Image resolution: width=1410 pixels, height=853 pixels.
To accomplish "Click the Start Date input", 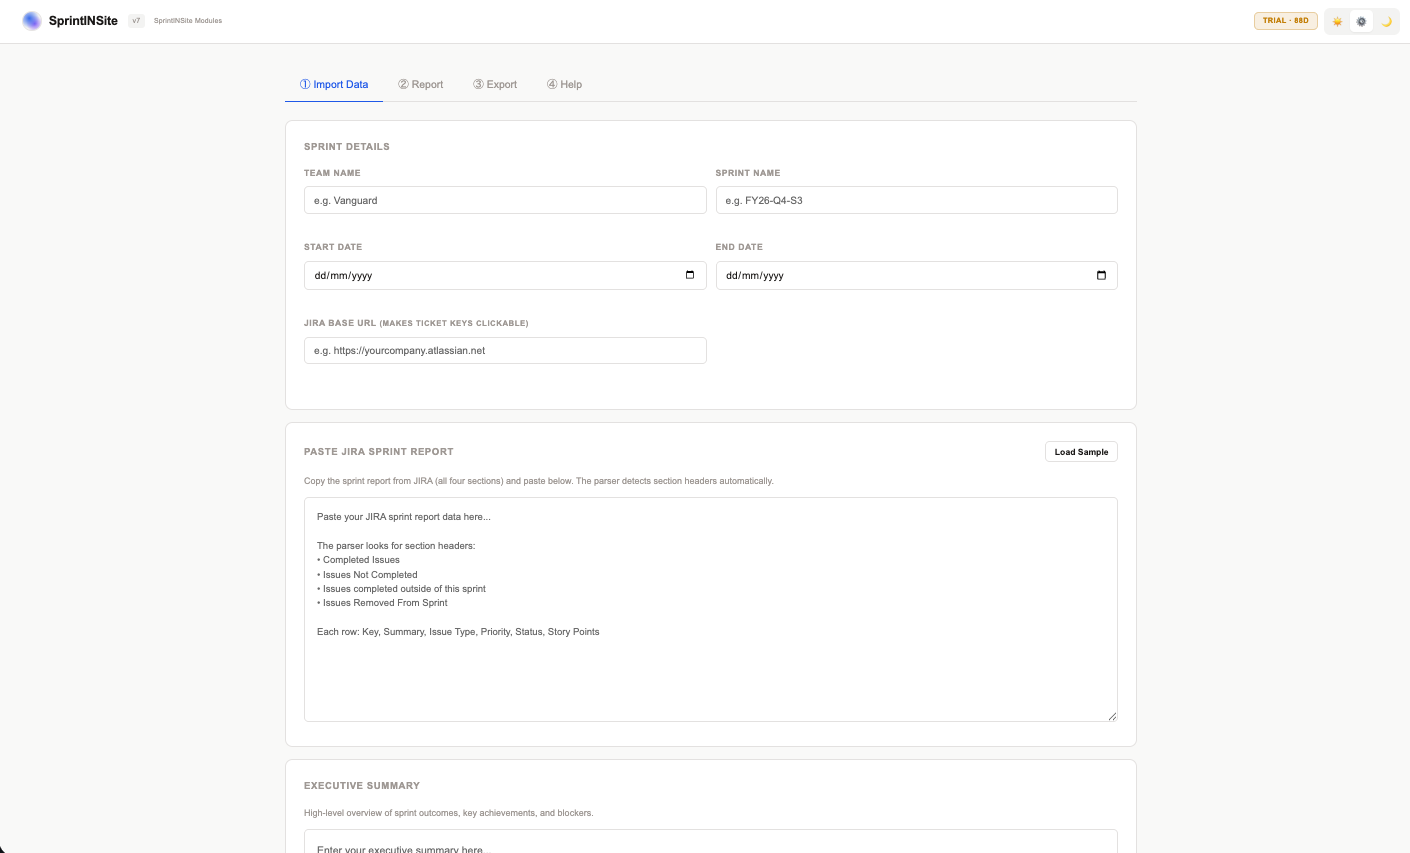I will pyautogui.click(x=505, y=275).
